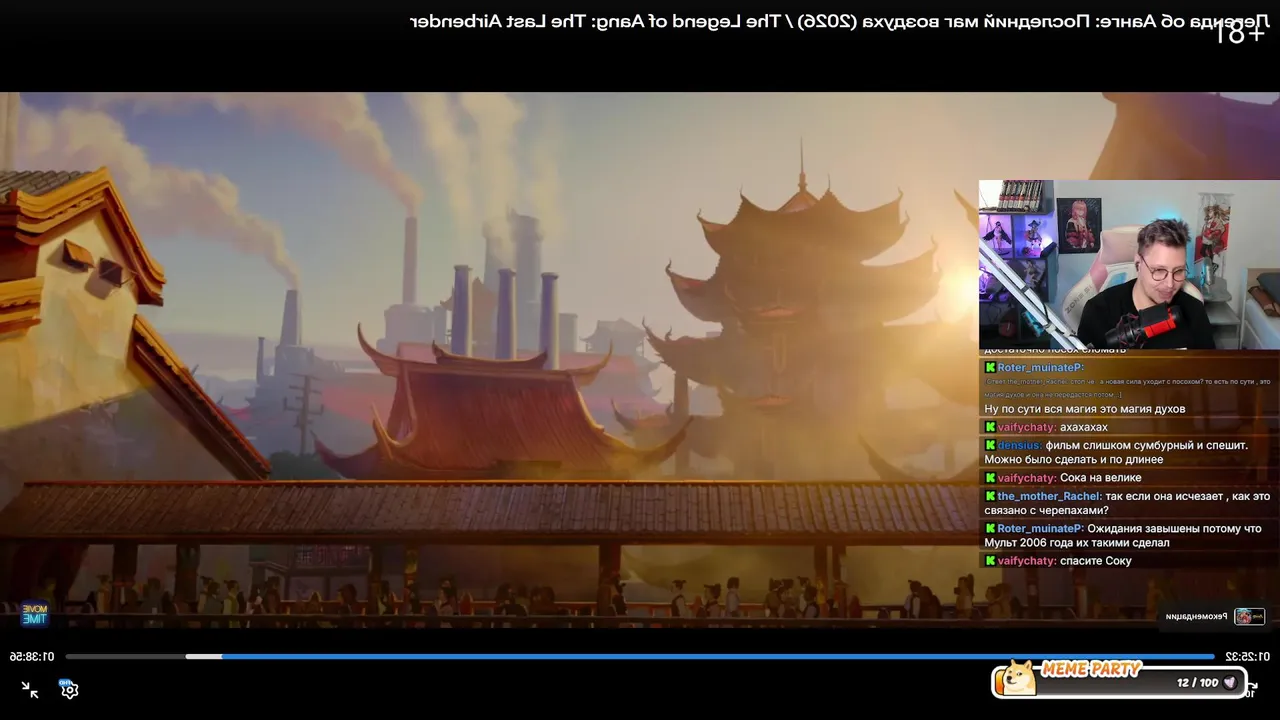Viewport: 1280px width, 720px height.
Task: Click the current time 01:25:32
Action: pos(1247,657)
